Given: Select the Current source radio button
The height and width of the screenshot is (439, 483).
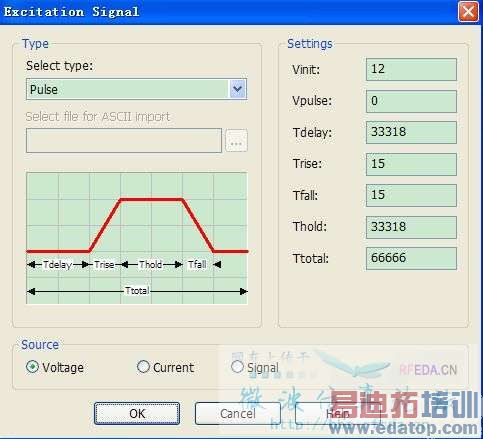Looking at the screenshot, I should (143, 367).
